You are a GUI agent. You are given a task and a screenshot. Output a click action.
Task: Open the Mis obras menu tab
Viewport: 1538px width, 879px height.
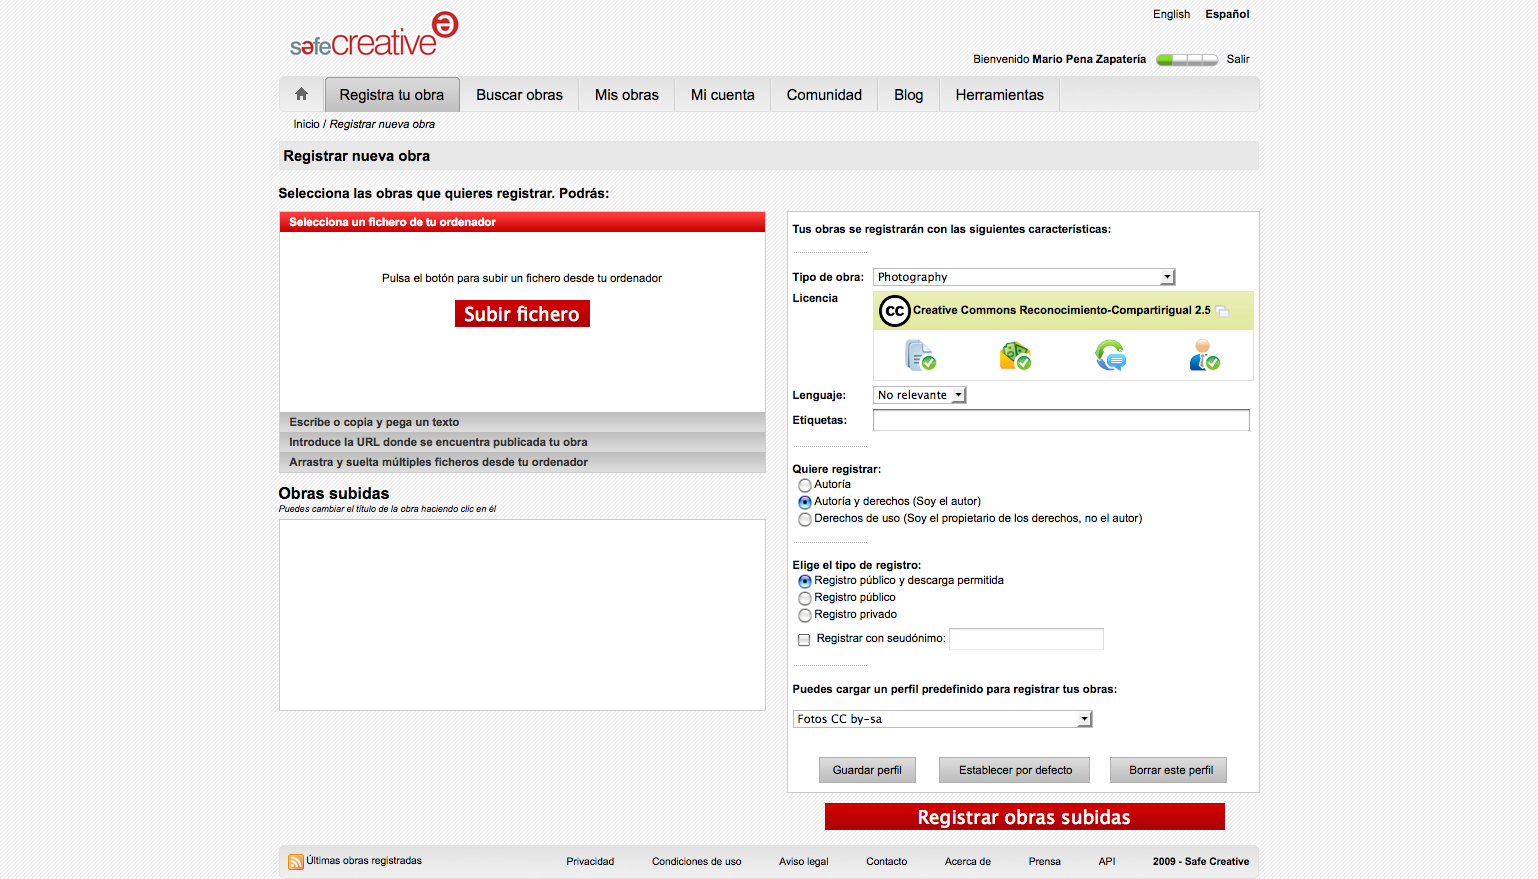tap(626, 95)
